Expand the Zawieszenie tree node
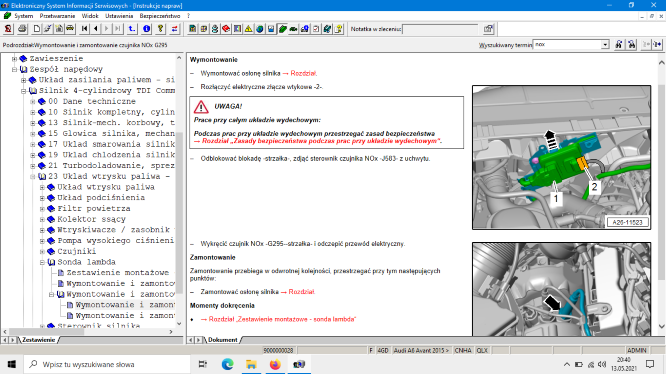Image resolution: width=666 pixels, height=374 pixels. [x=14, y=59]
